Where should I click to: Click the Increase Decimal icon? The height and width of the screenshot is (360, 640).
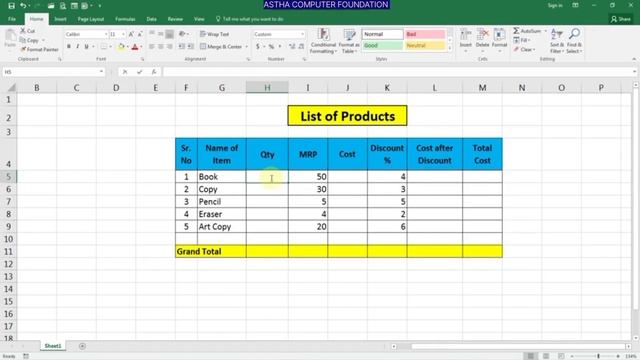click(292, 47)
